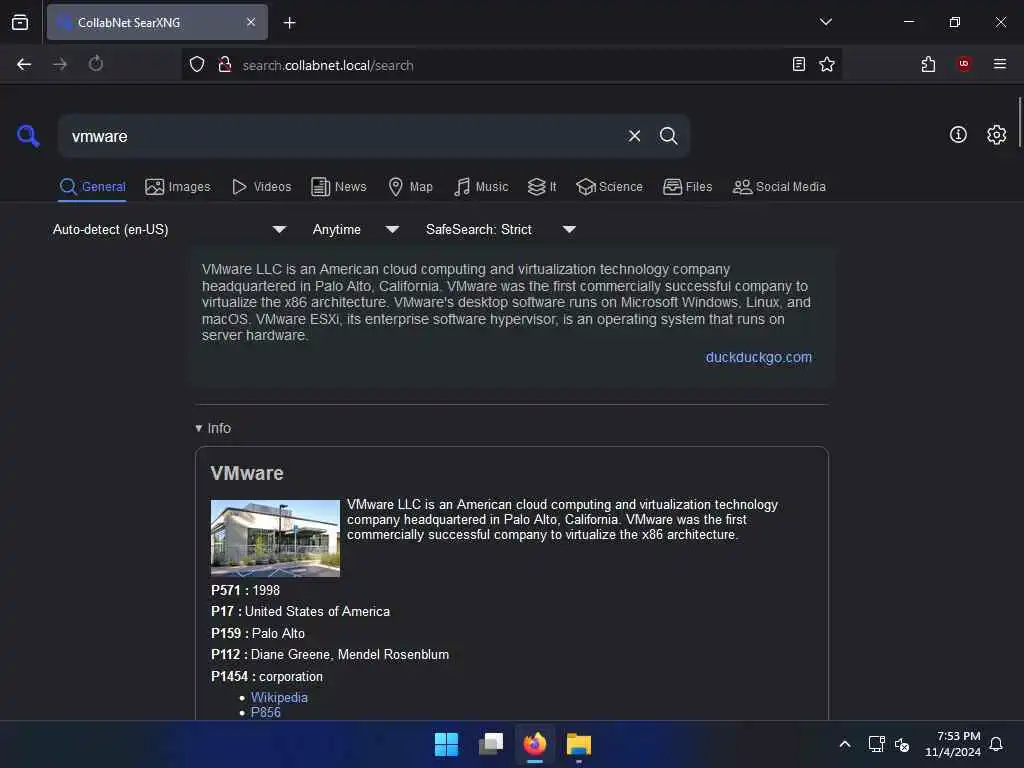This screenshot has width=1024, height=768.
Task: Click the Firefox taskbar icon
Action: (535, 744)
